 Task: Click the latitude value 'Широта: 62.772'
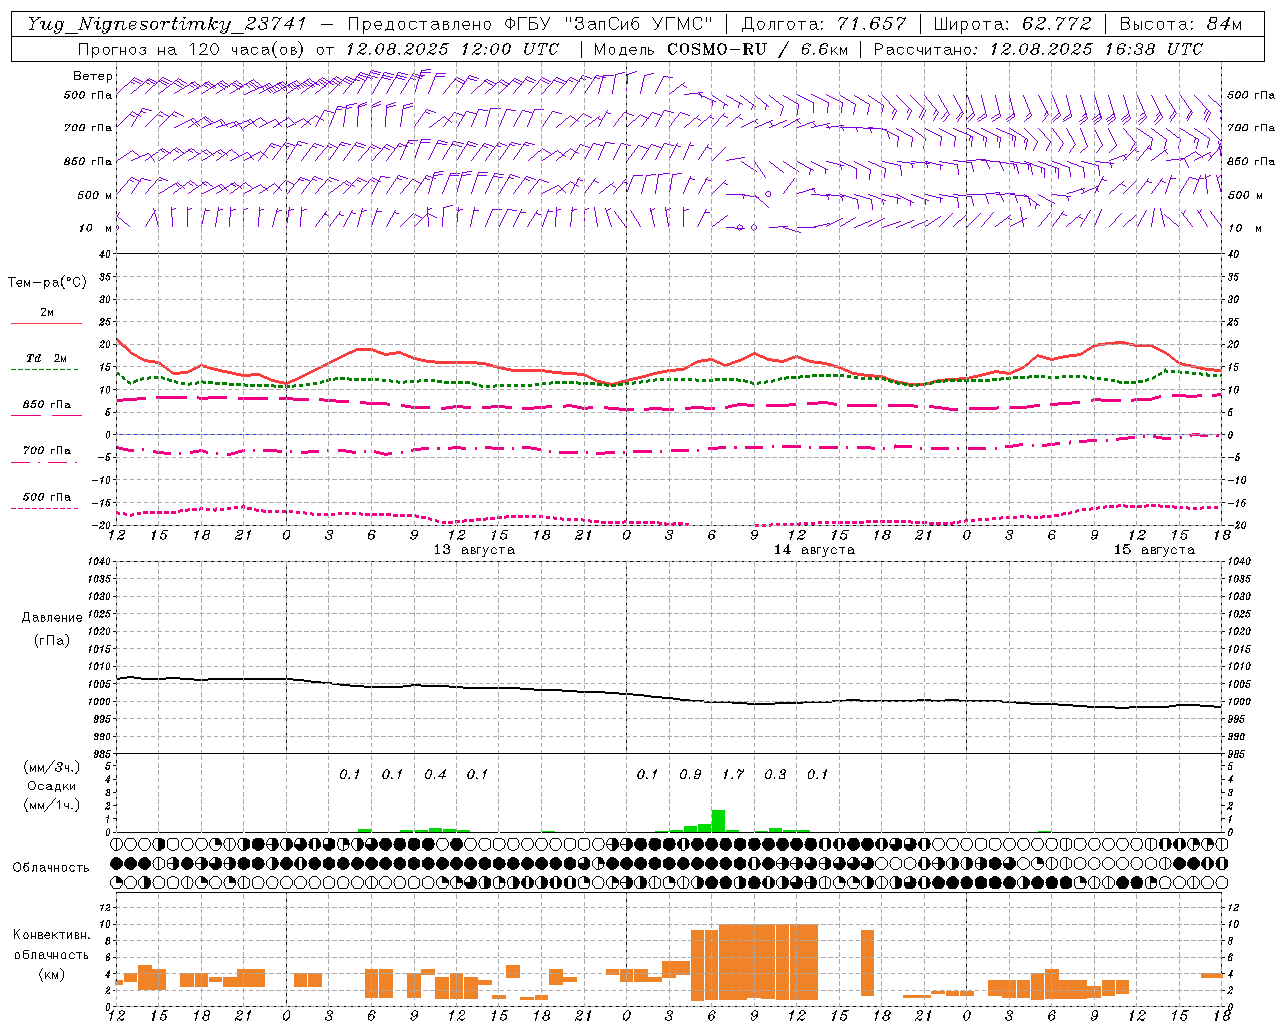click(1012, 24)
